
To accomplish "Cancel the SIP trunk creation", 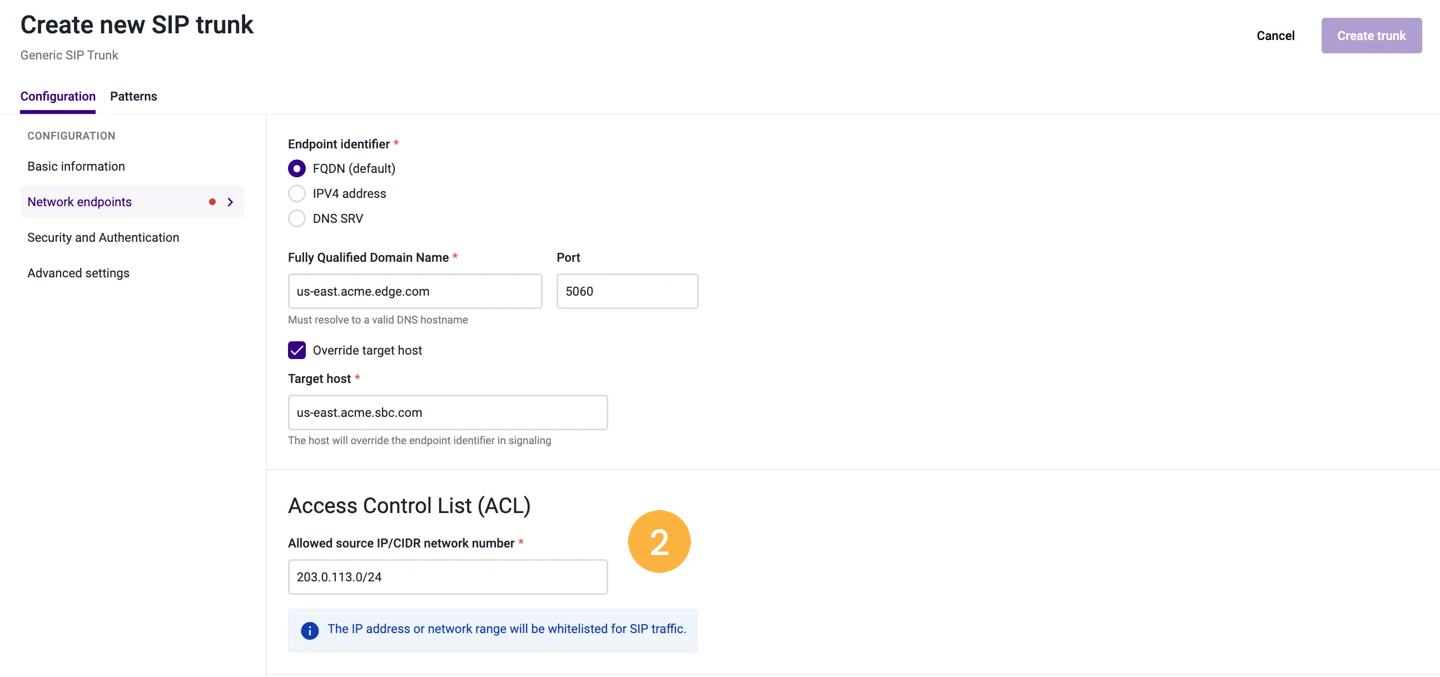I will 1275,35.
